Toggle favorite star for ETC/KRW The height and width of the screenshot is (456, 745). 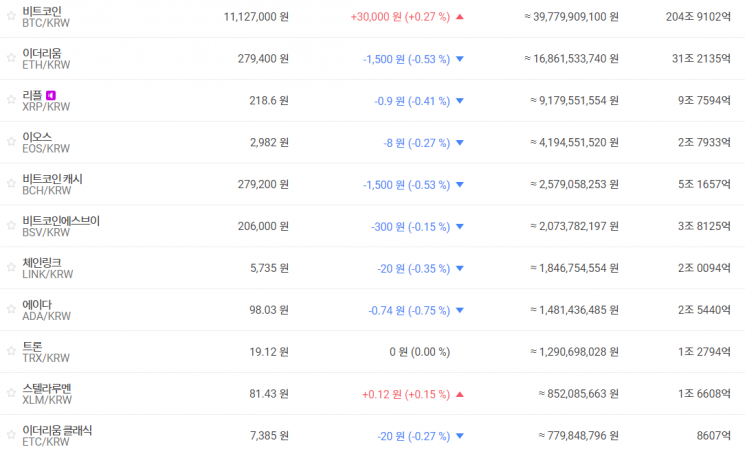(11, 435)
